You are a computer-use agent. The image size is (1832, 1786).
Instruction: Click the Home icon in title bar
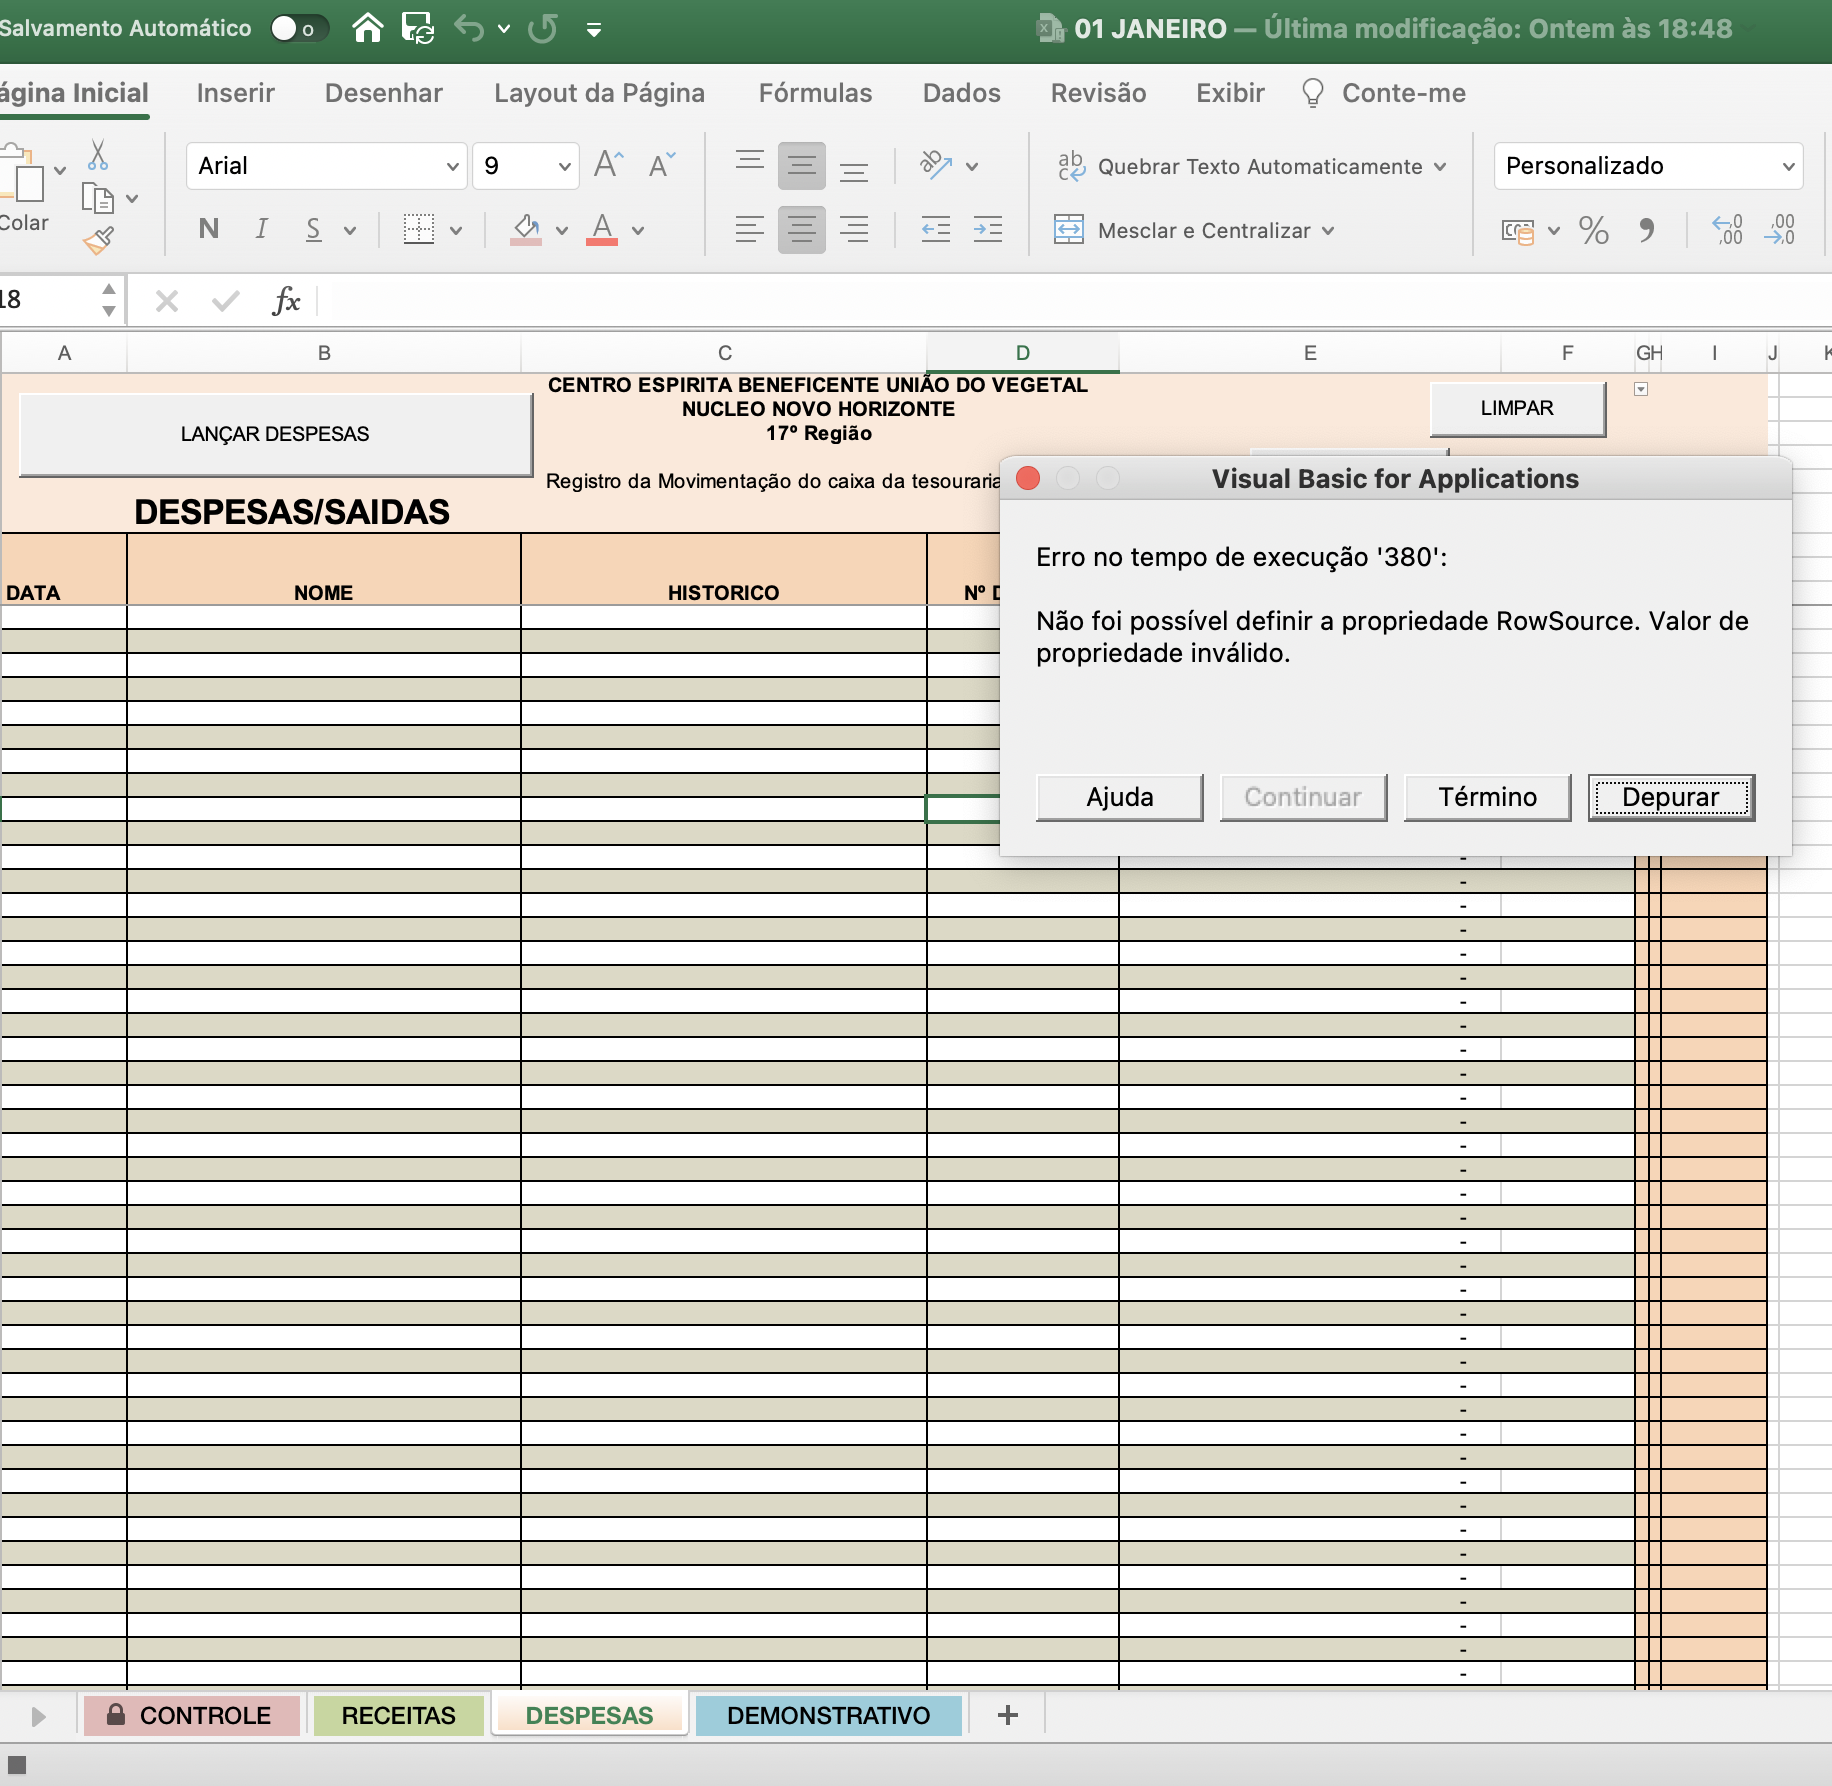click(368, 28)
